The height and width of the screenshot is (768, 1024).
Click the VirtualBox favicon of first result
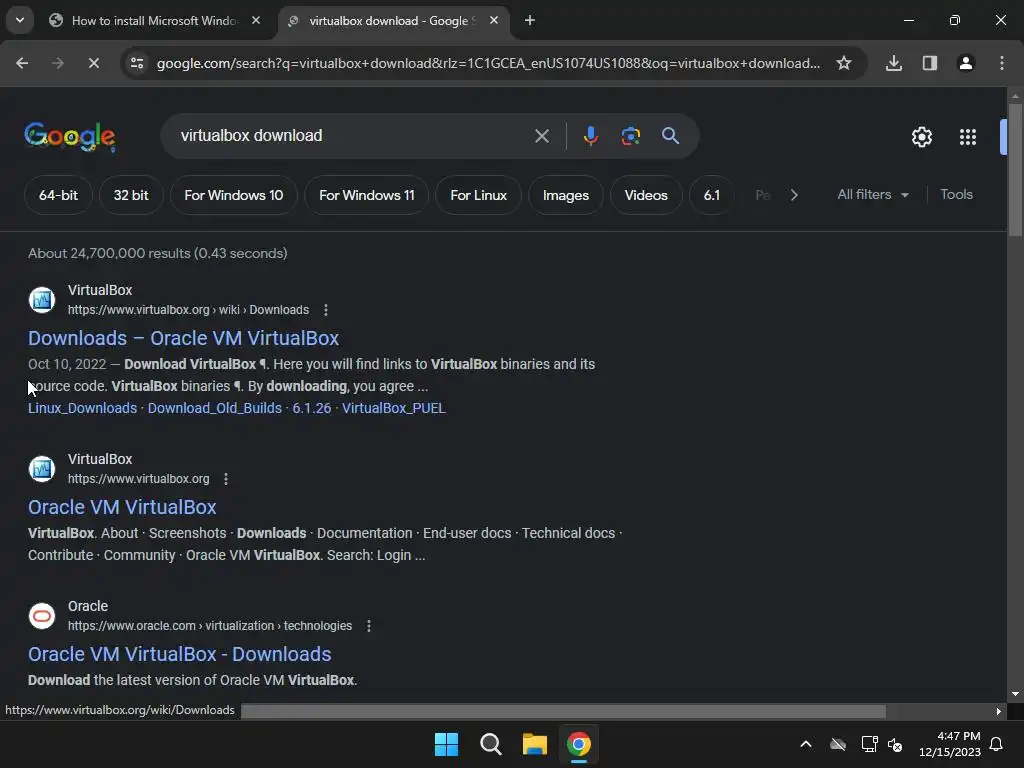[x=42, y=300]
